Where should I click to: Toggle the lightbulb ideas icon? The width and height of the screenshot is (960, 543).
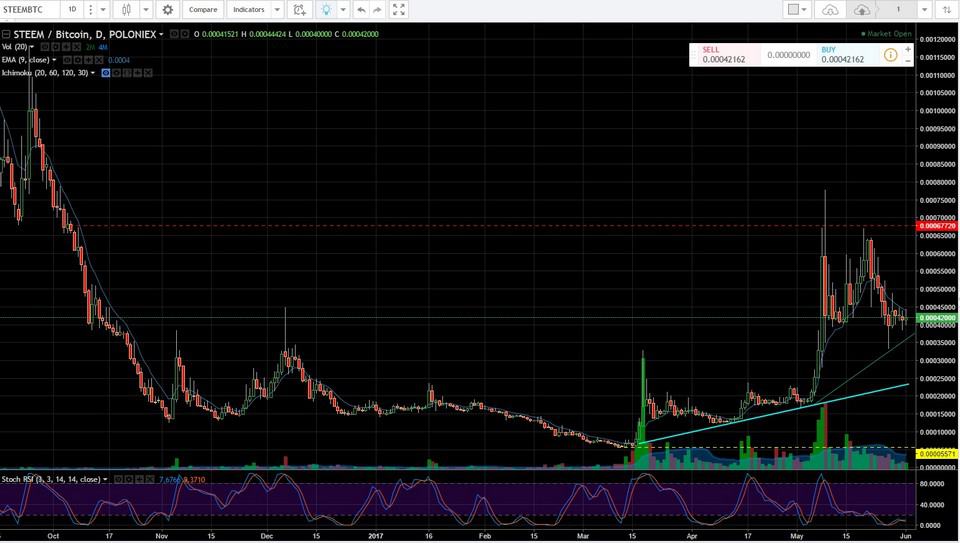(x=326, y=10)
